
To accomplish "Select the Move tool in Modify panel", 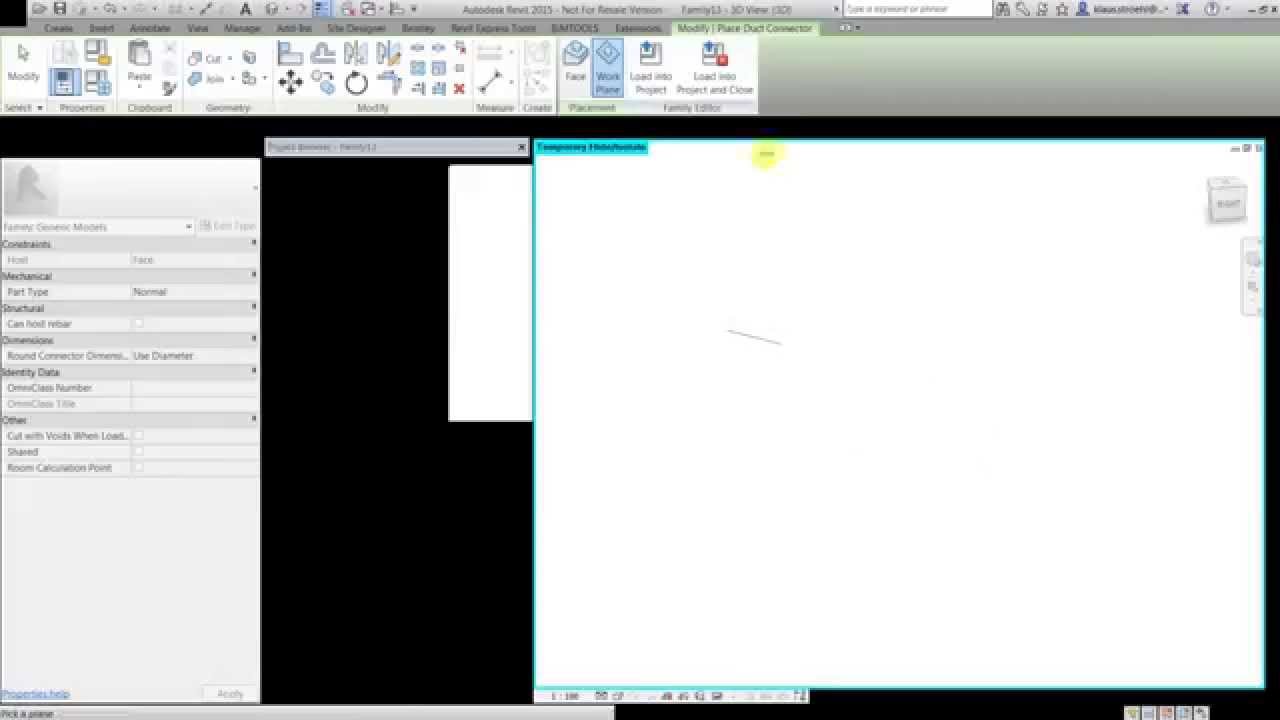I will pos(291,83).
